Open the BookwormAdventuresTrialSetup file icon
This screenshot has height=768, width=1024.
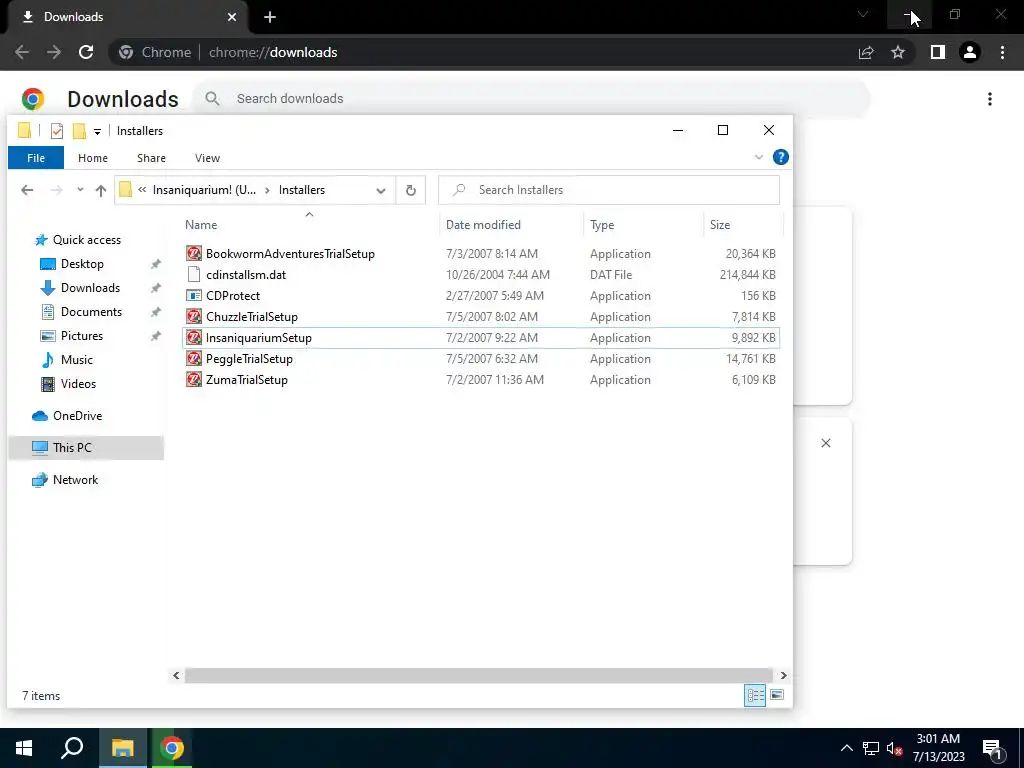point(194,253)
